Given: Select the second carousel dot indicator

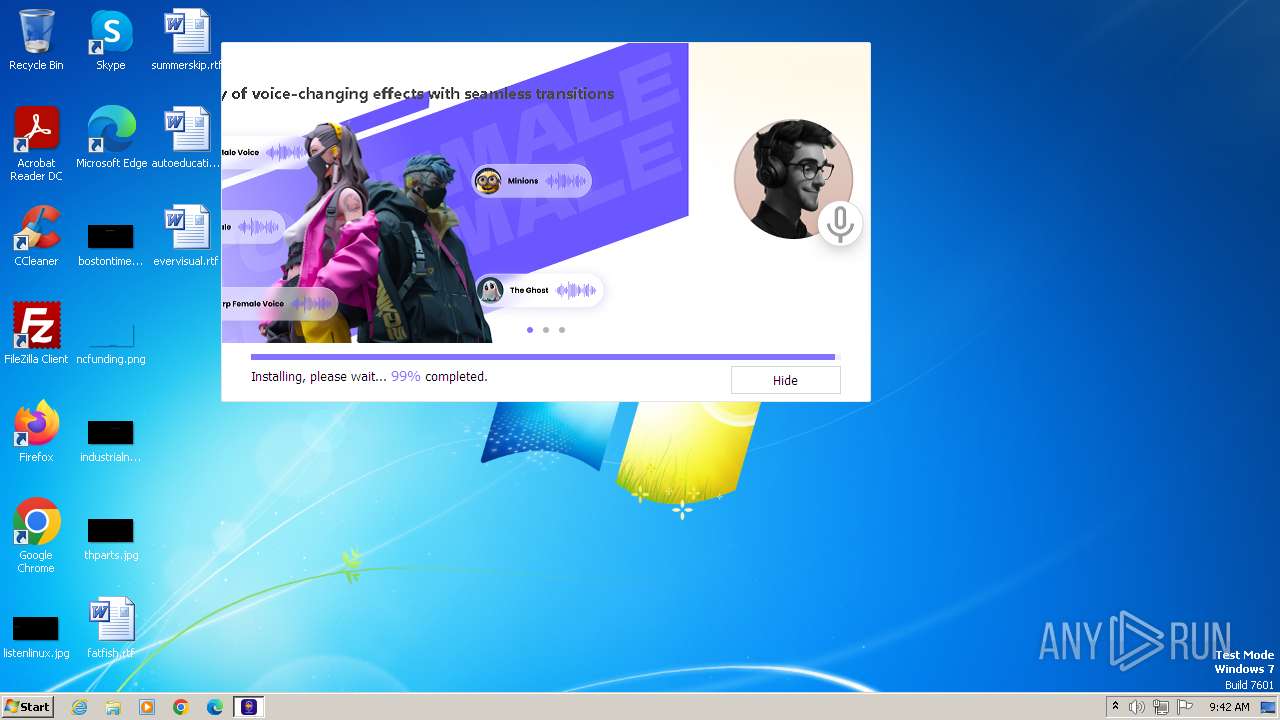Looking at the screenshot, I should pos(545,329).
